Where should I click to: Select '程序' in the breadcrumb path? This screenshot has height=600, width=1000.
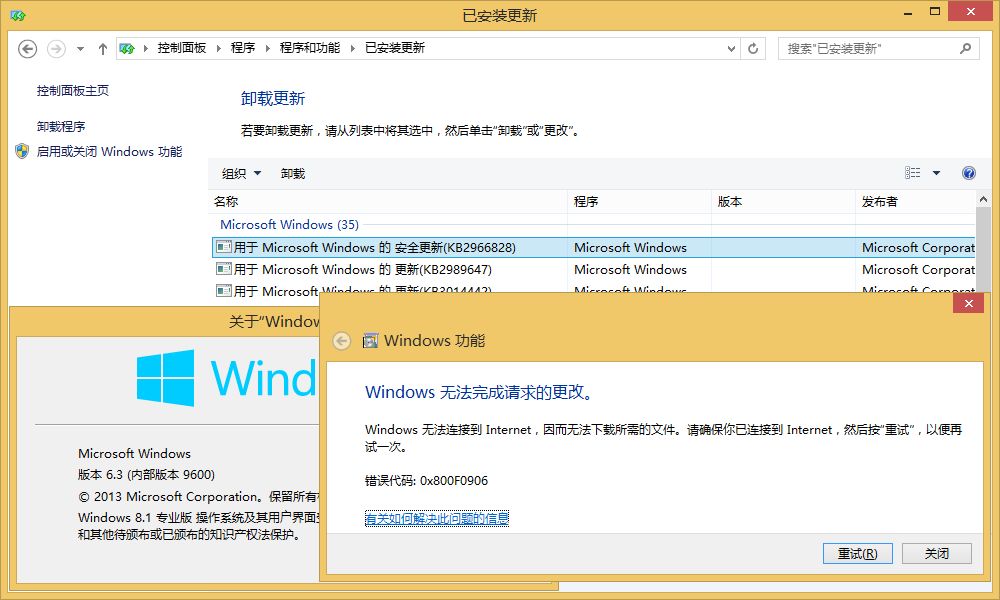242,48
